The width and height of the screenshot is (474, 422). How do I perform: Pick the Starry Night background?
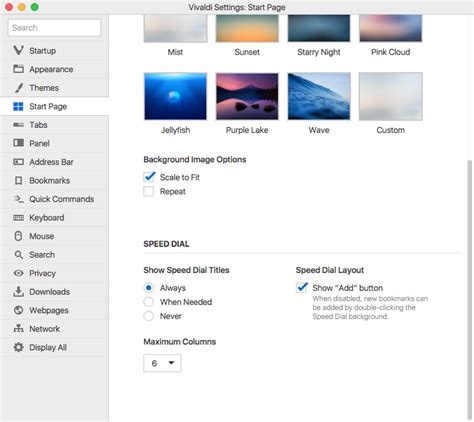(x=319, y=28)
